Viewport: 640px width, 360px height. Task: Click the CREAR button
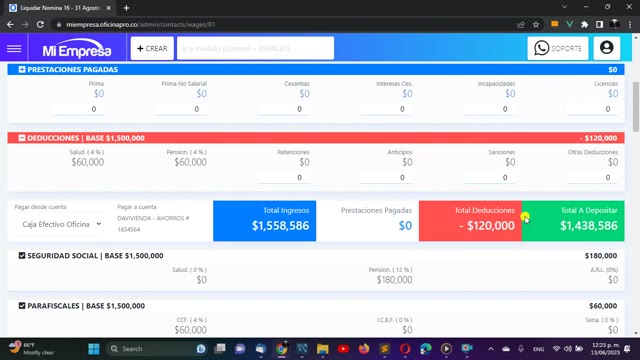tap(152, 48)
